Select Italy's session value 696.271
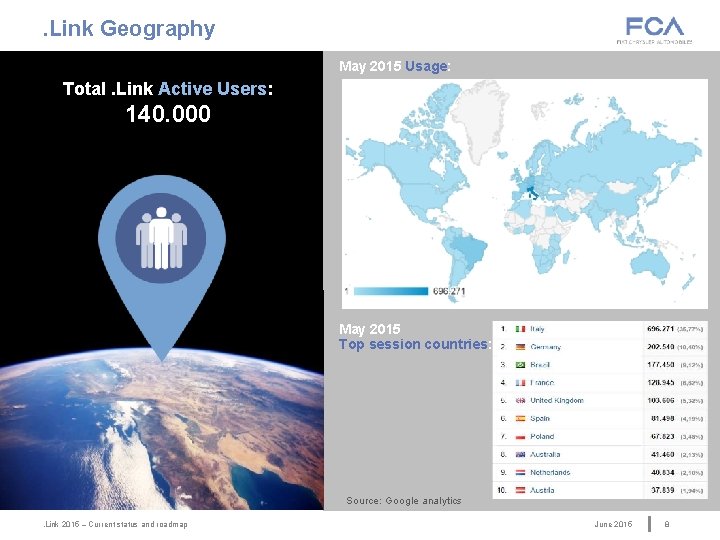Viewport: 720px width, 540px height. [660, 329]
